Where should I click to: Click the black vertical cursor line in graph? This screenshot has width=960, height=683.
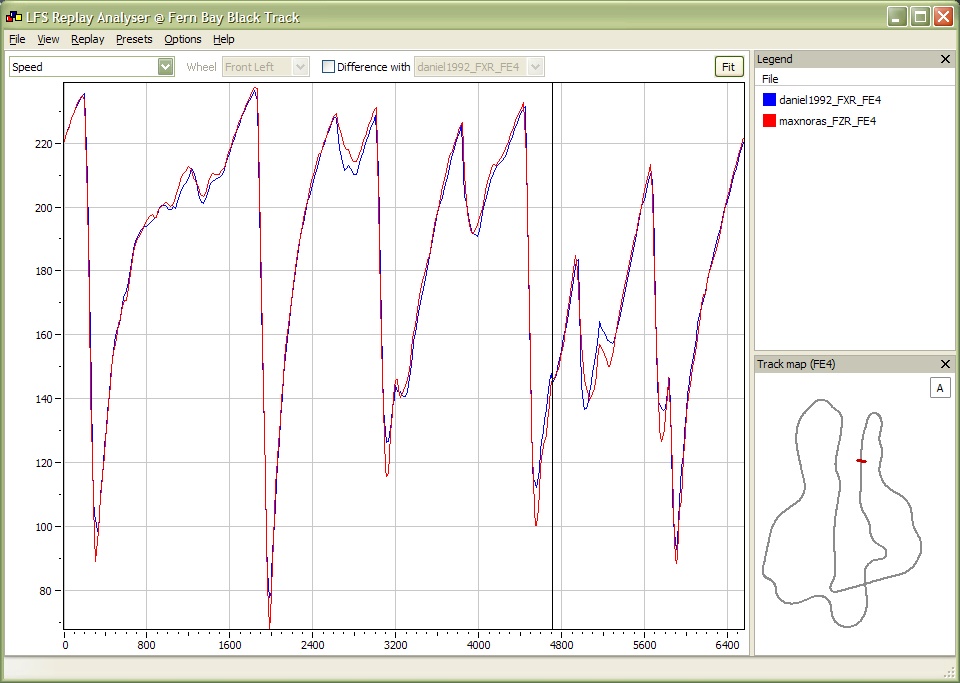coord(552,355)
